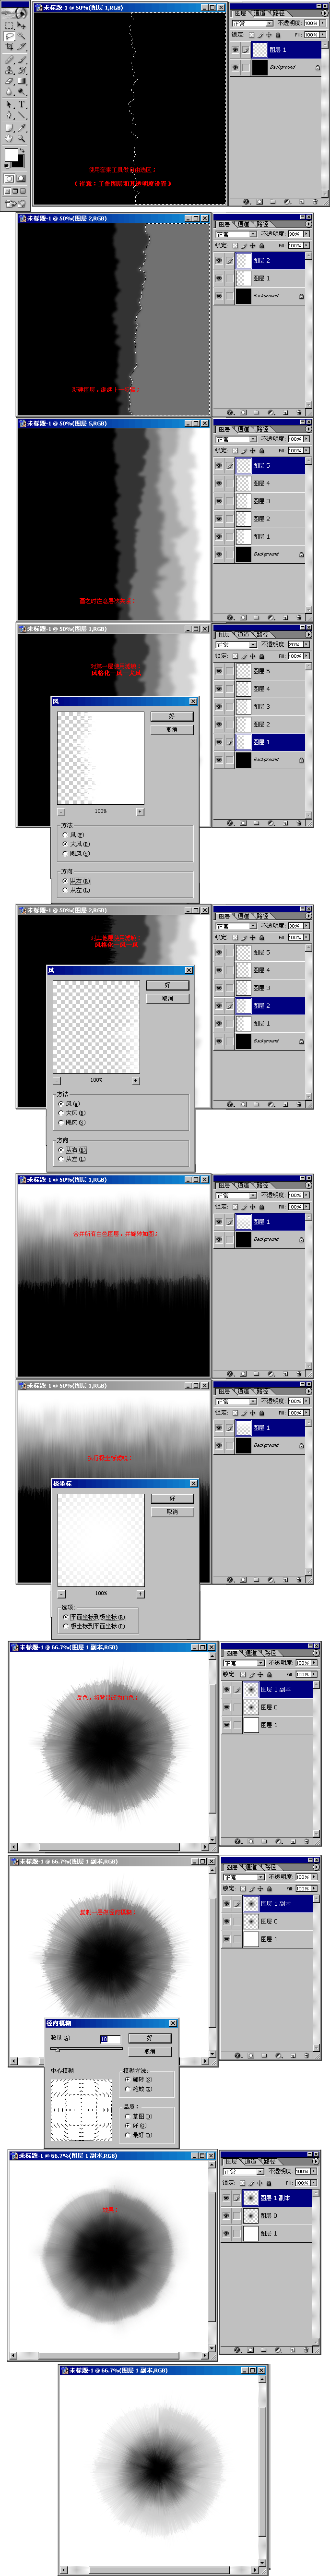Click 好 (OK) in the 极坐标 dialog

click(172, 1498)
